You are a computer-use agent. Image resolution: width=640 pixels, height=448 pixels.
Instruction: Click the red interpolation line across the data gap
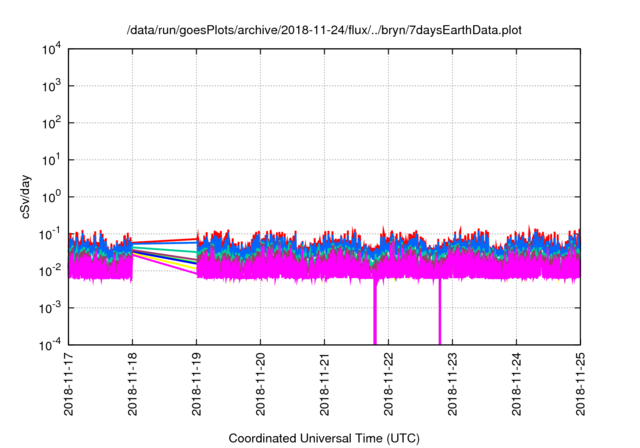[x=164, y=241]
